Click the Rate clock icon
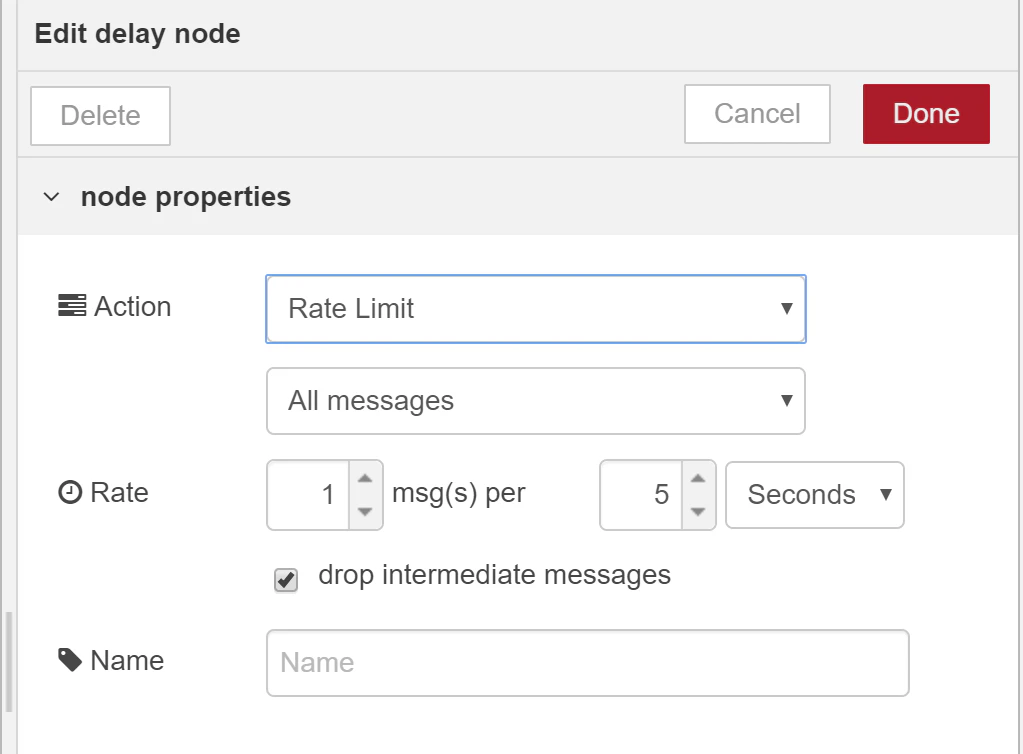 click(70, 492)
